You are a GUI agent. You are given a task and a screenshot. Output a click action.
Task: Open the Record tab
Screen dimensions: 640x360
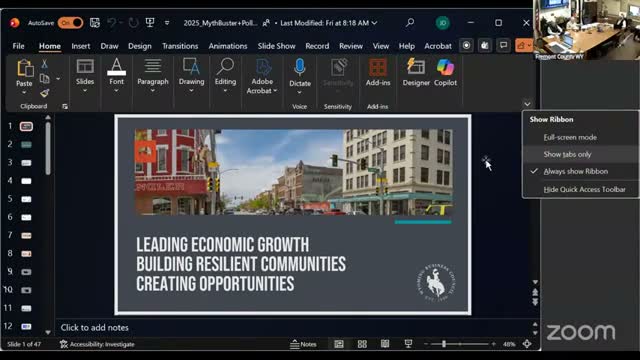[x=317, y=46]
